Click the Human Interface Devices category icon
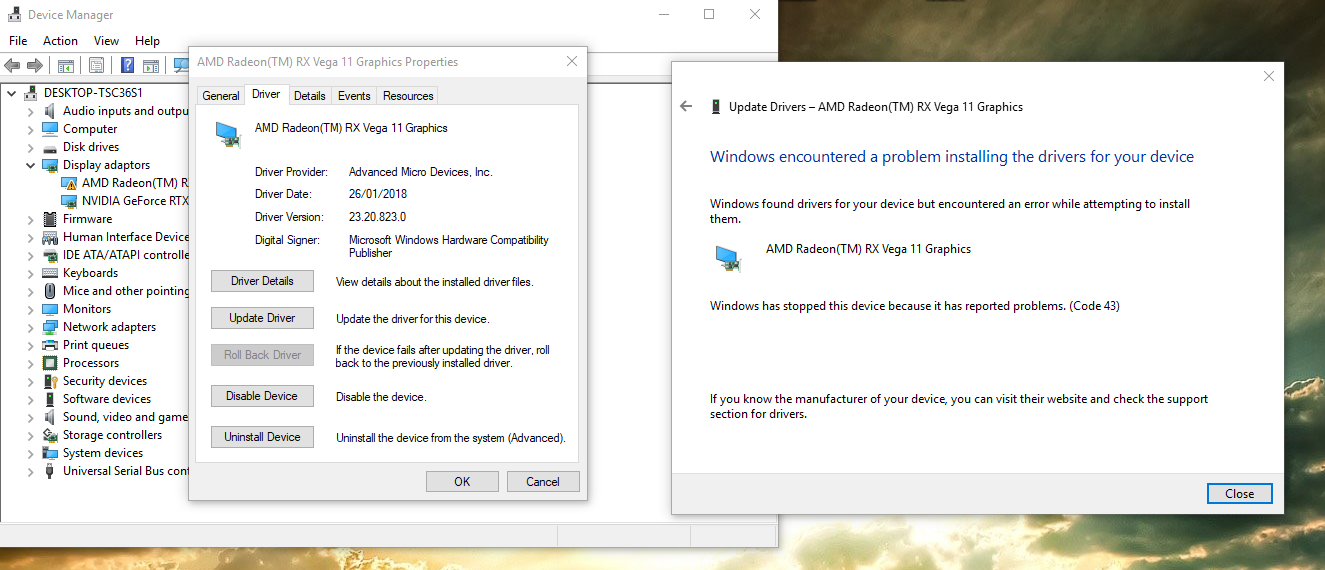 tap(50, 237)
